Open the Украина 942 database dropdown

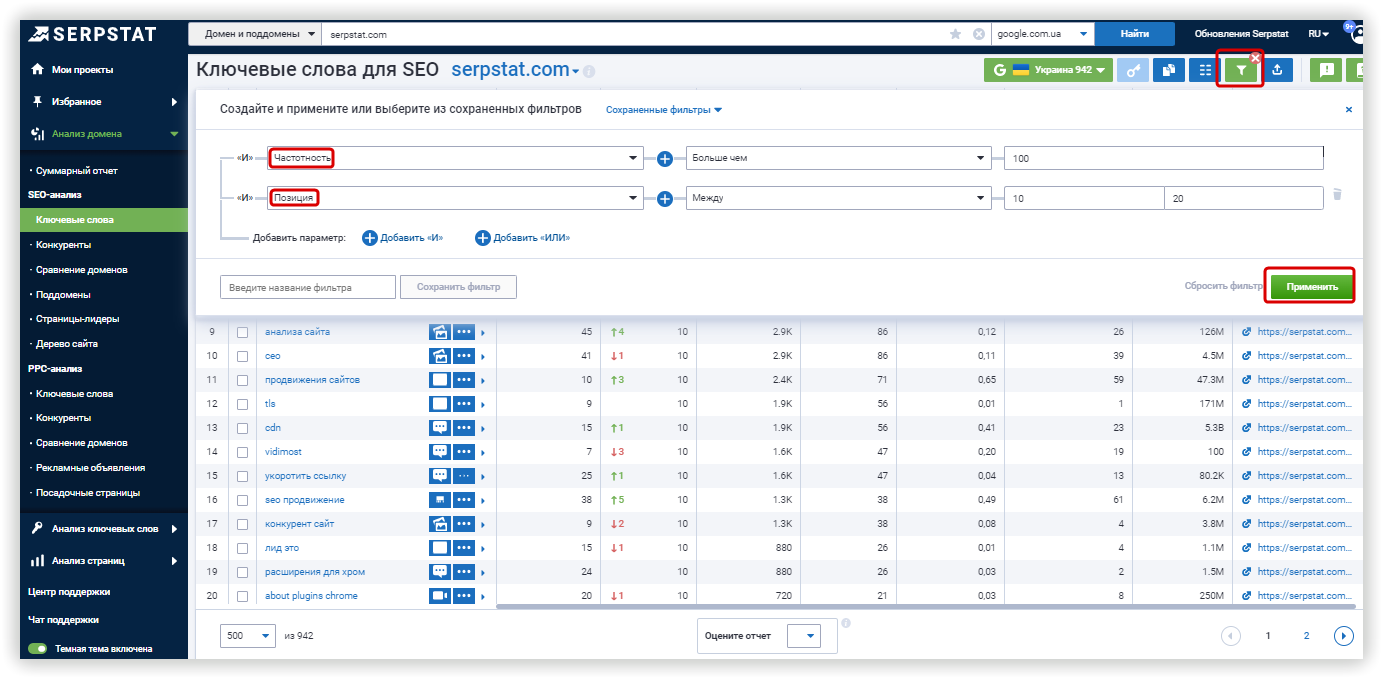(x=1048, y=70)
